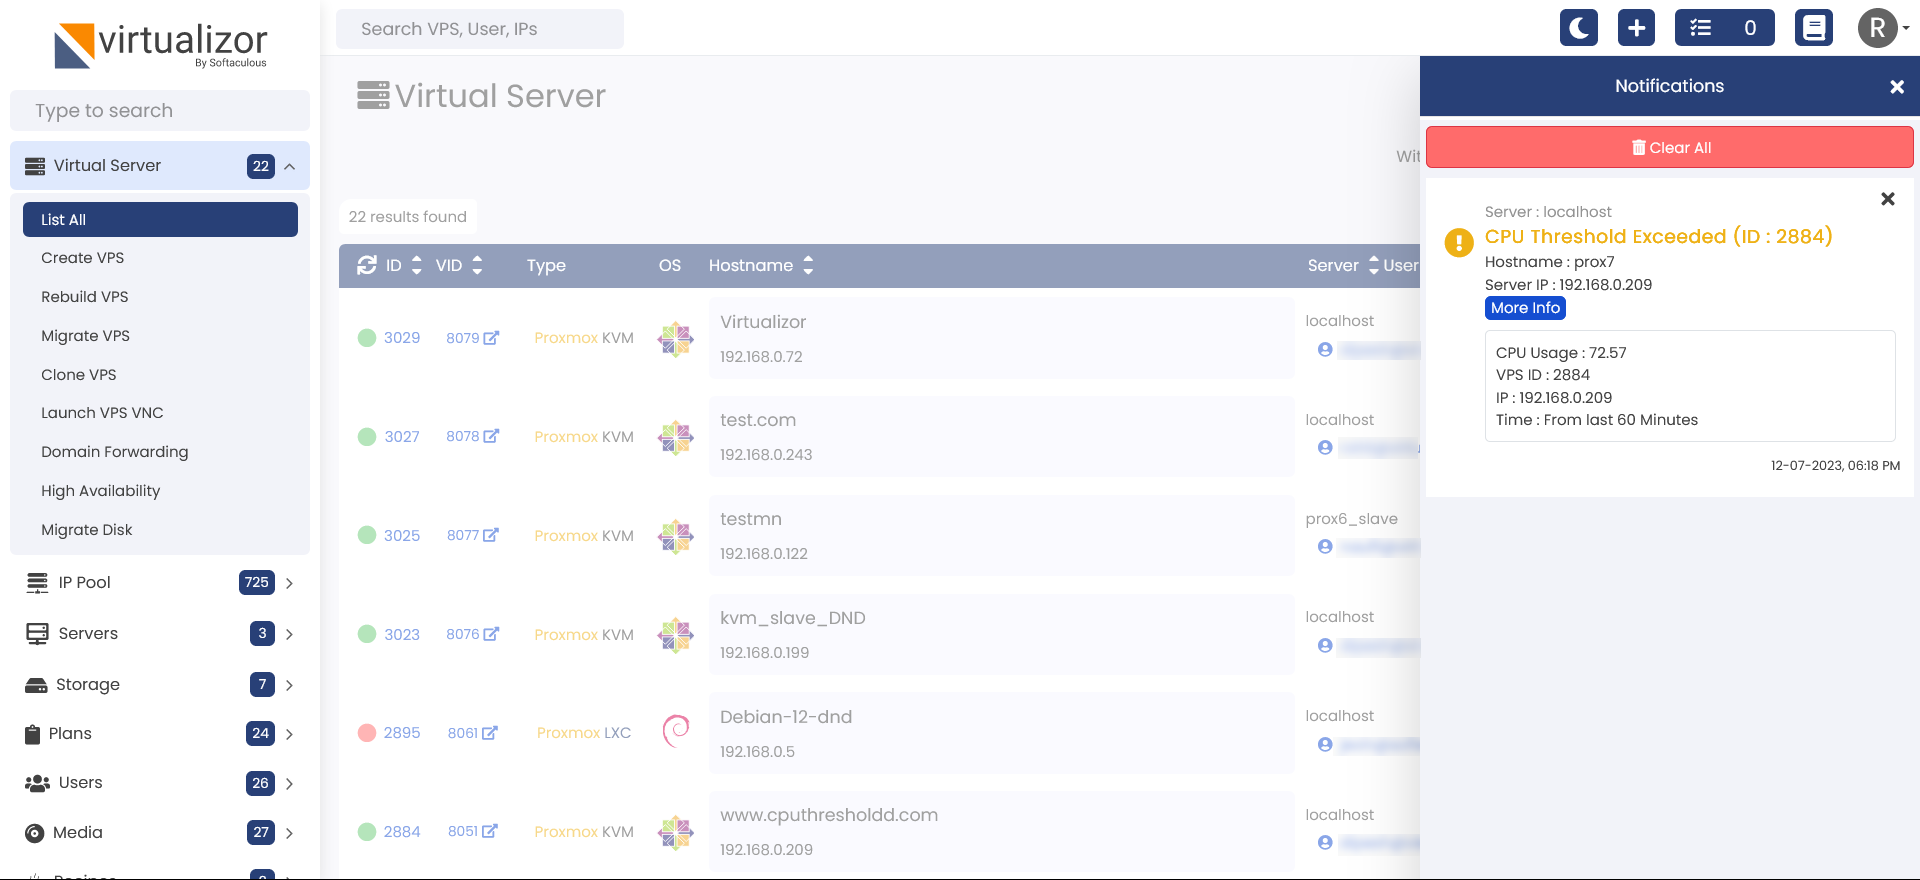
Task: Open external link icon for VID 8051
Action: pyautogui.click(x=490, y=831)
